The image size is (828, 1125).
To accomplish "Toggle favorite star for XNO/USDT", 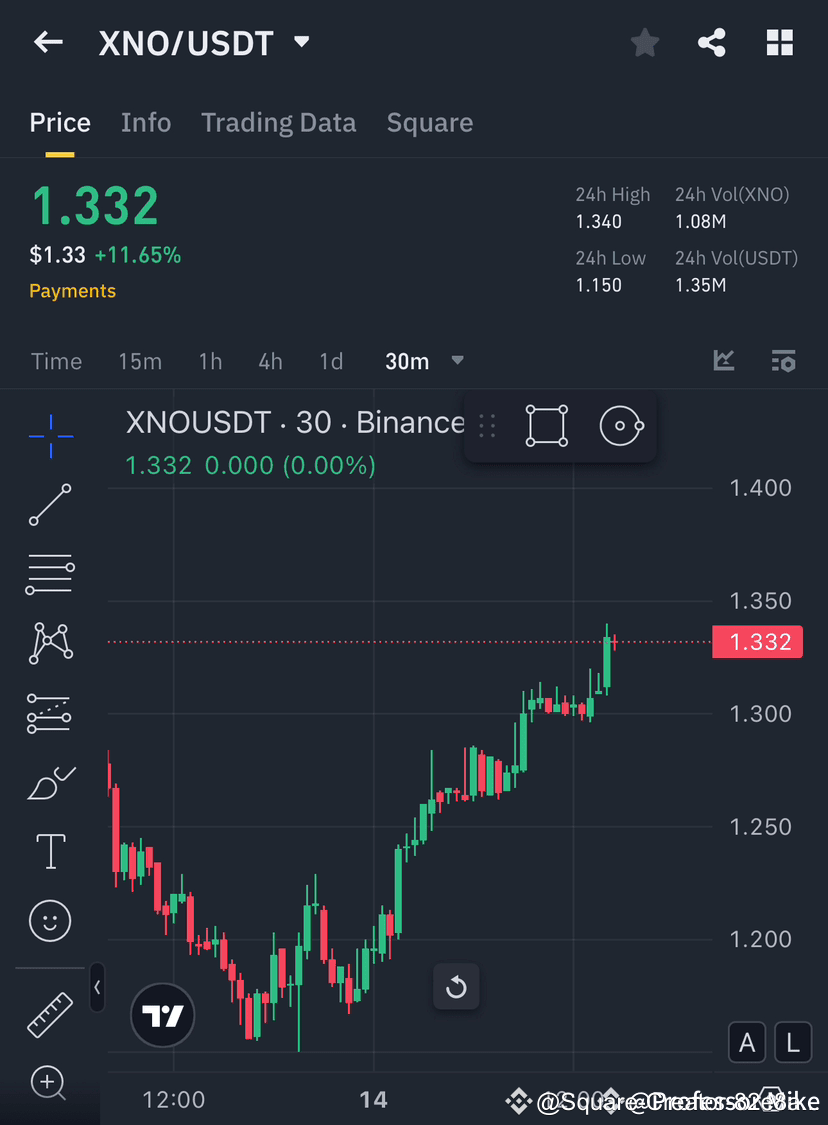I will coord(644,42).
